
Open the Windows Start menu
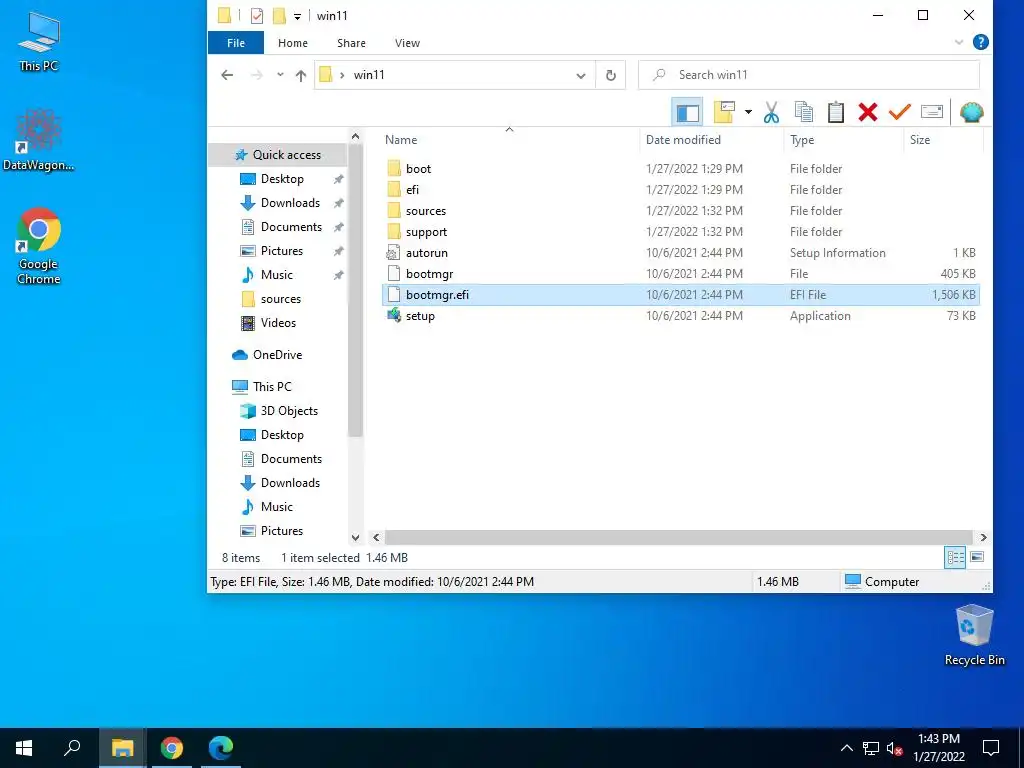pos(24,748)
